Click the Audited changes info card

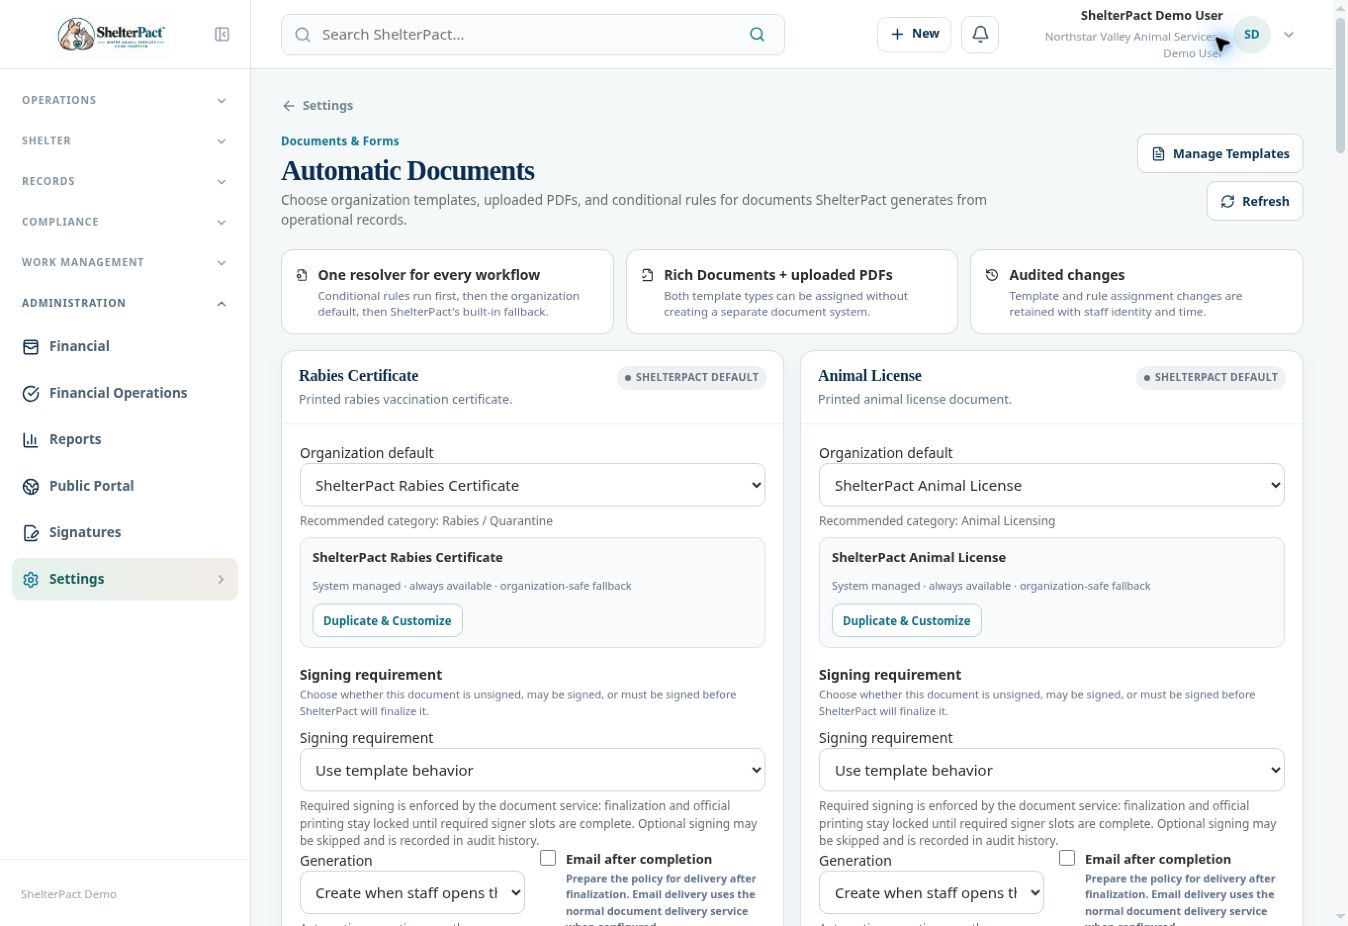click(1136, 291)
